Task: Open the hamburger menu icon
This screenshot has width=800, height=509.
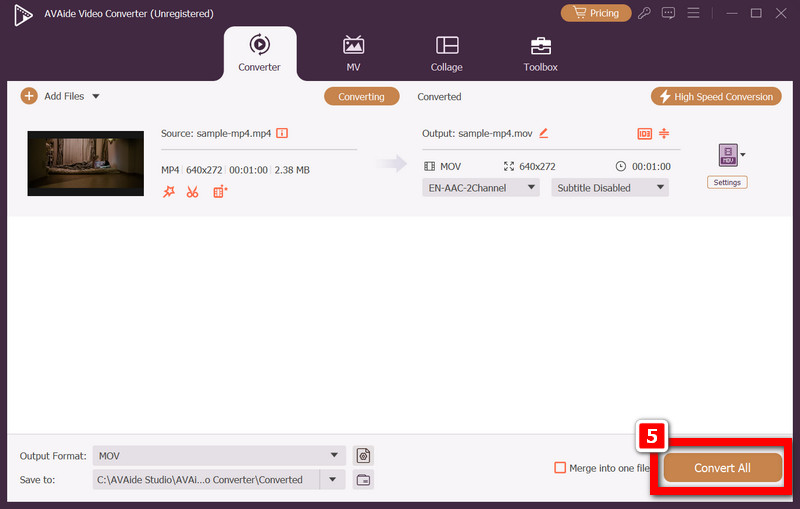Action: 693,13
